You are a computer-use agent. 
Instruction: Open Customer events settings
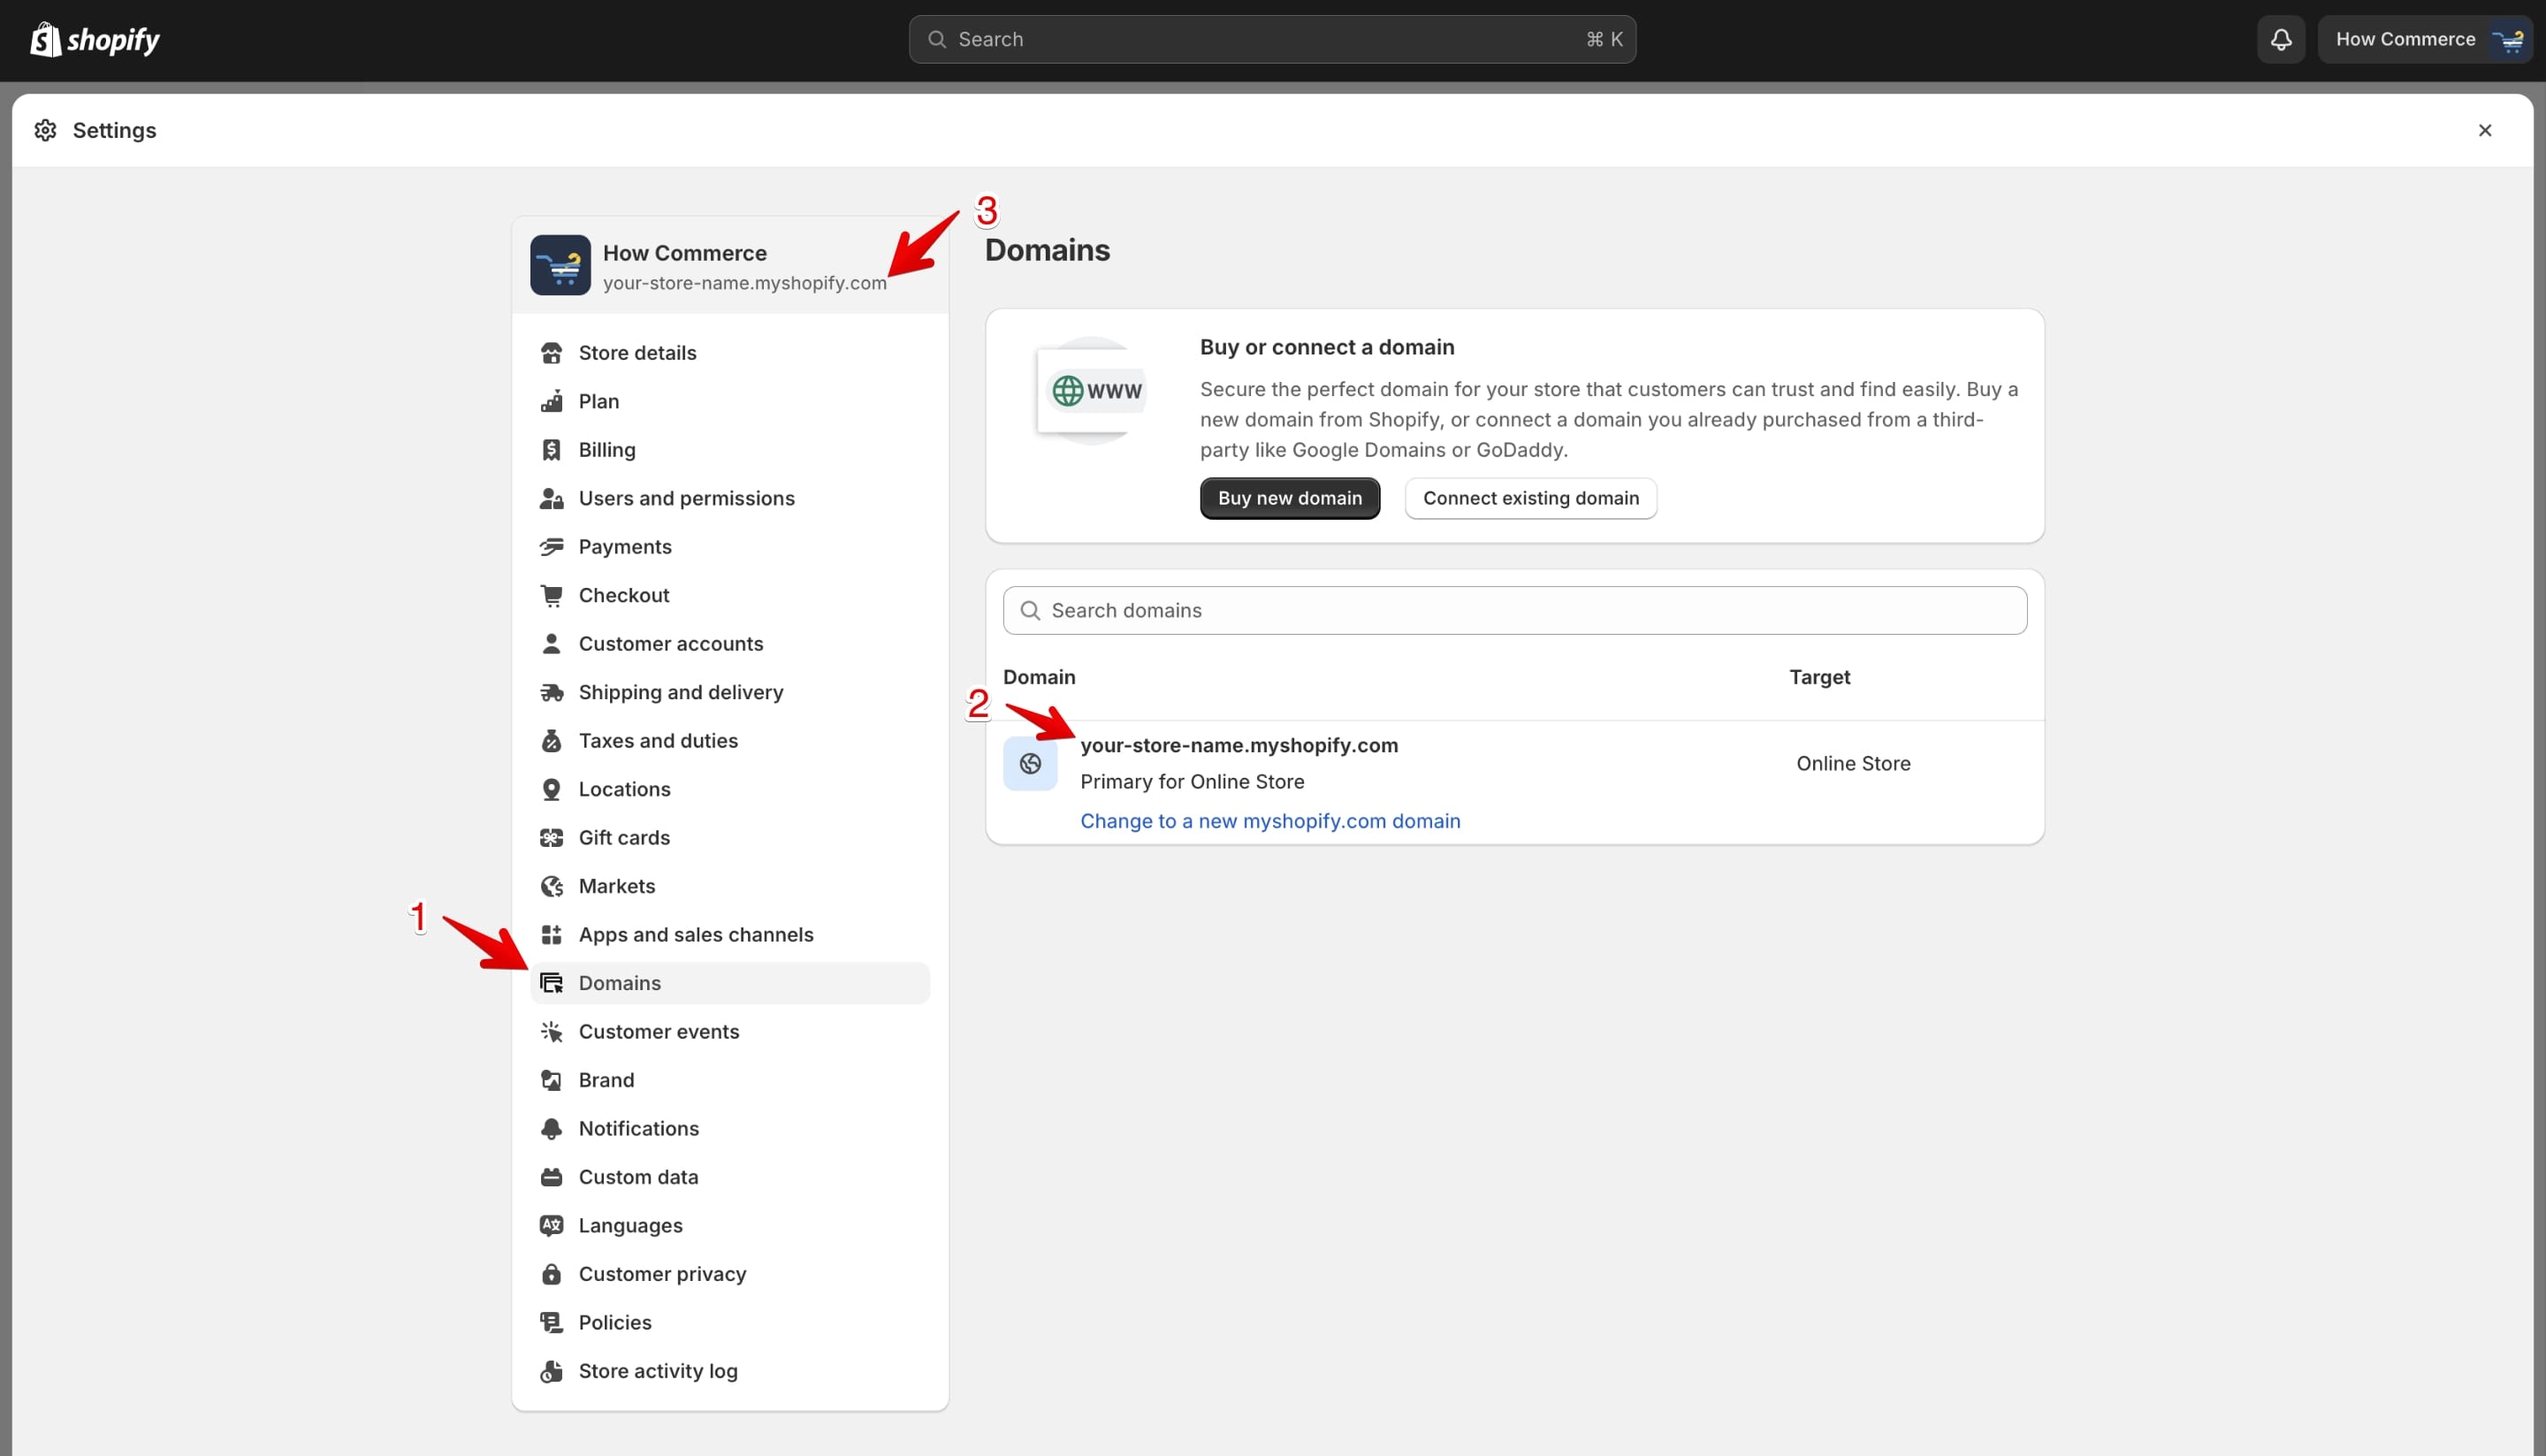click(x=730, y=1032)
